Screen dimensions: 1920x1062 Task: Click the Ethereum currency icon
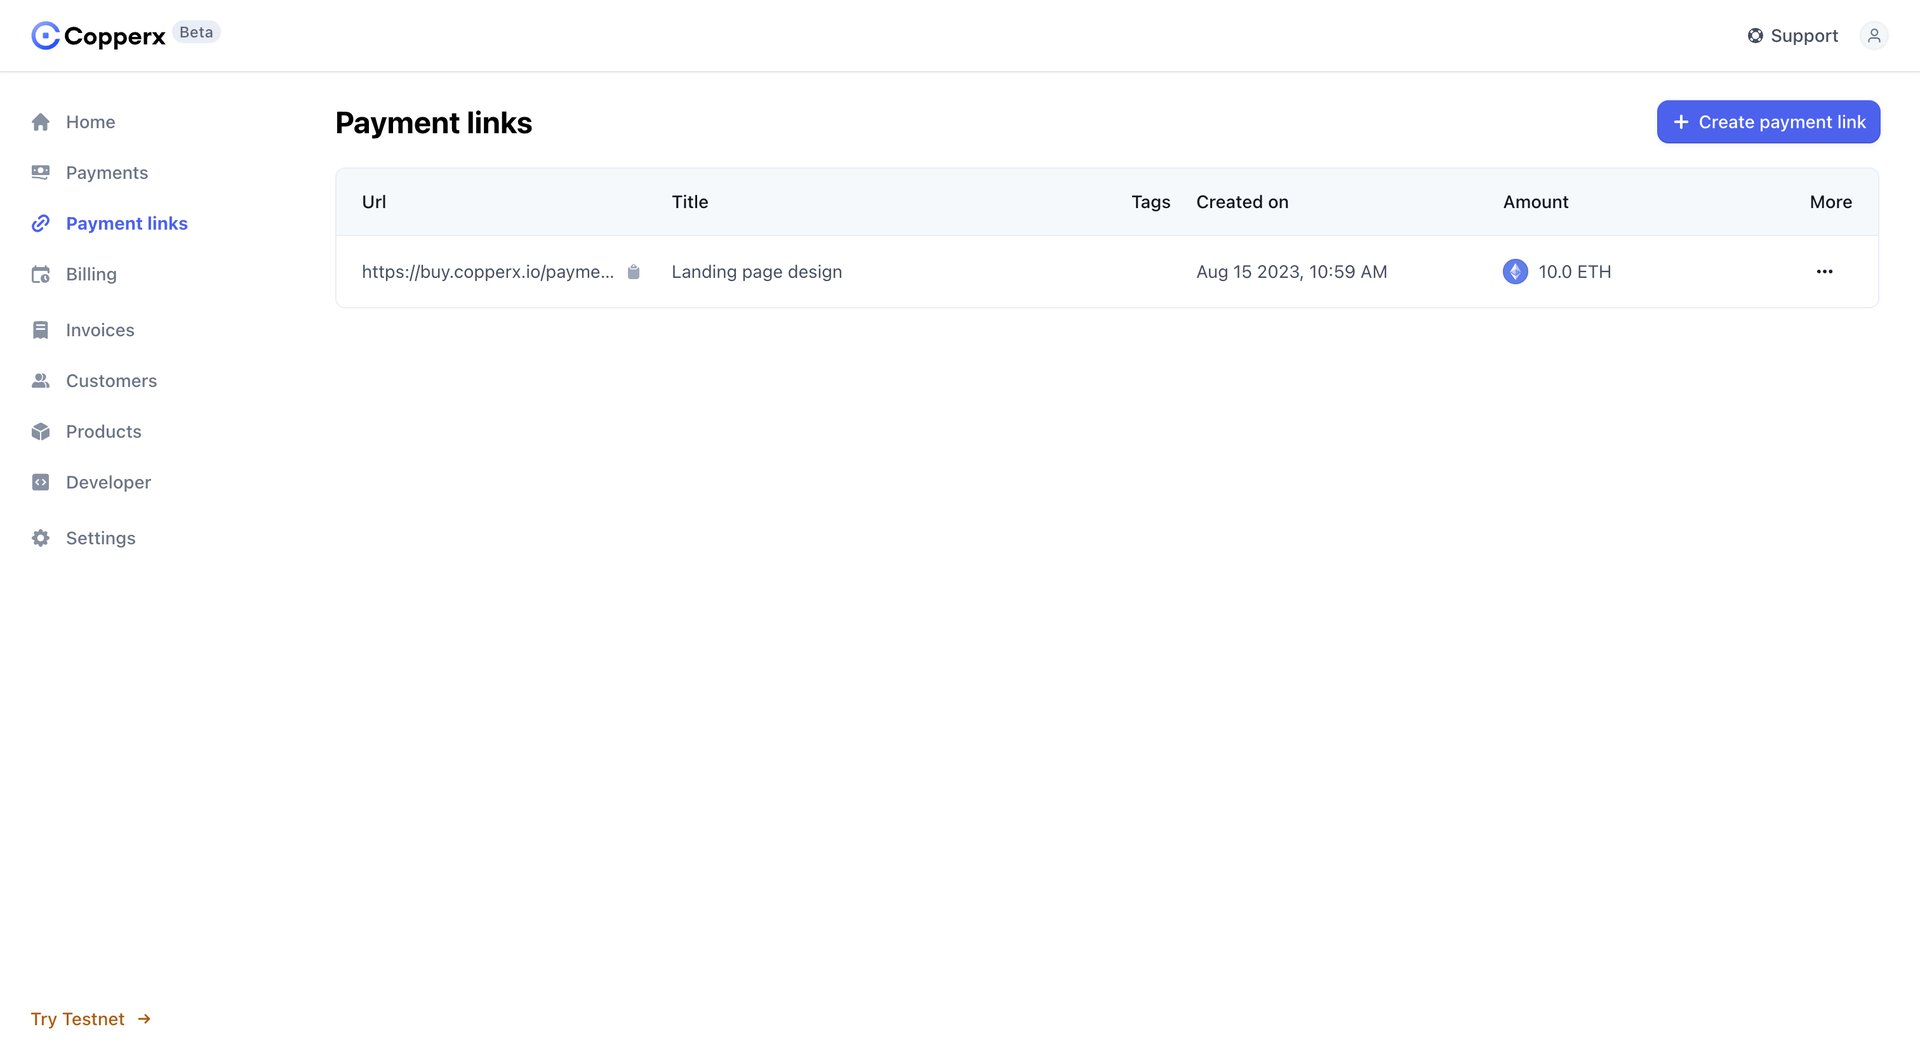(x=1515, y=271)
